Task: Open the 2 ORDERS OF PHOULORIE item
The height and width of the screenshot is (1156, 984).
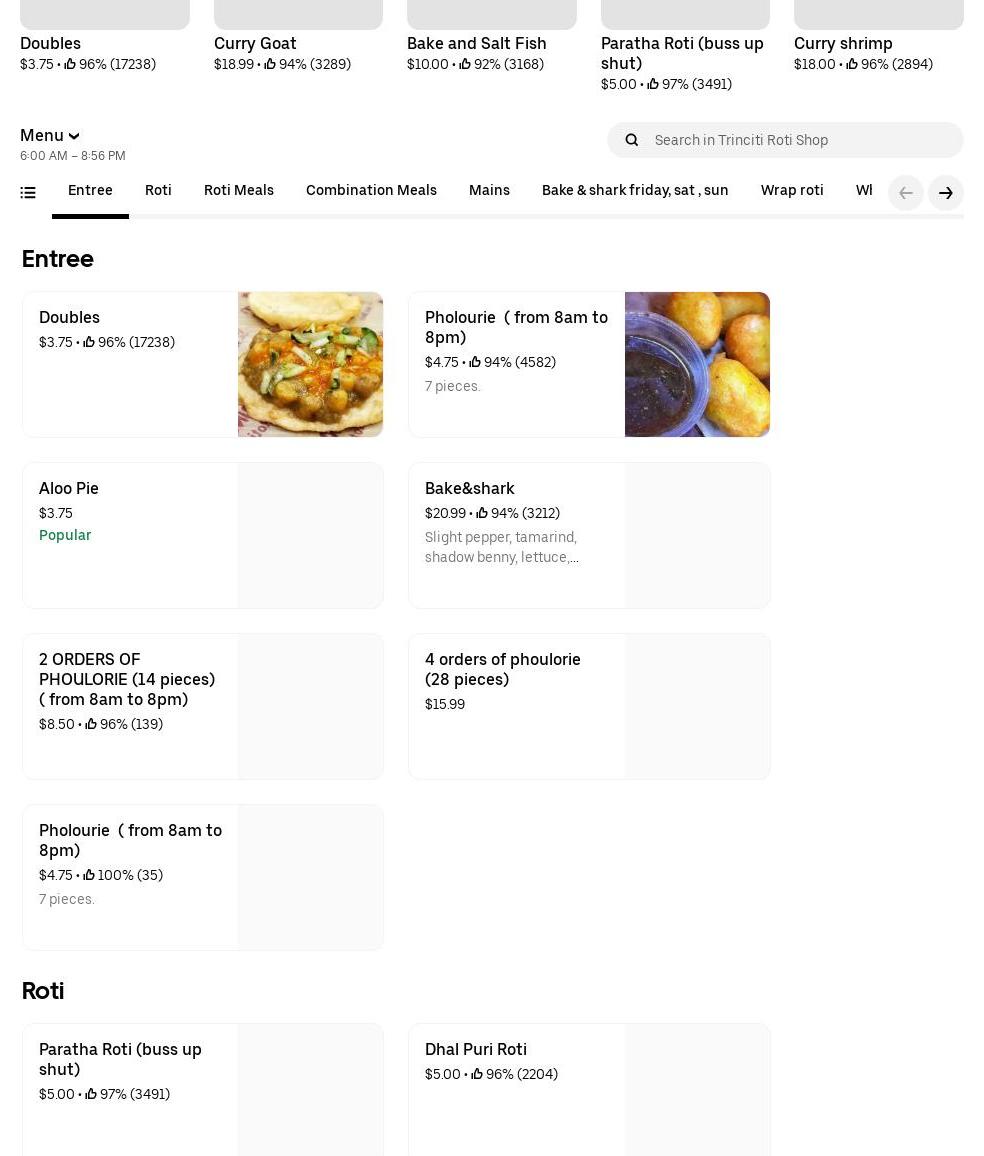Action: point(203,706)
